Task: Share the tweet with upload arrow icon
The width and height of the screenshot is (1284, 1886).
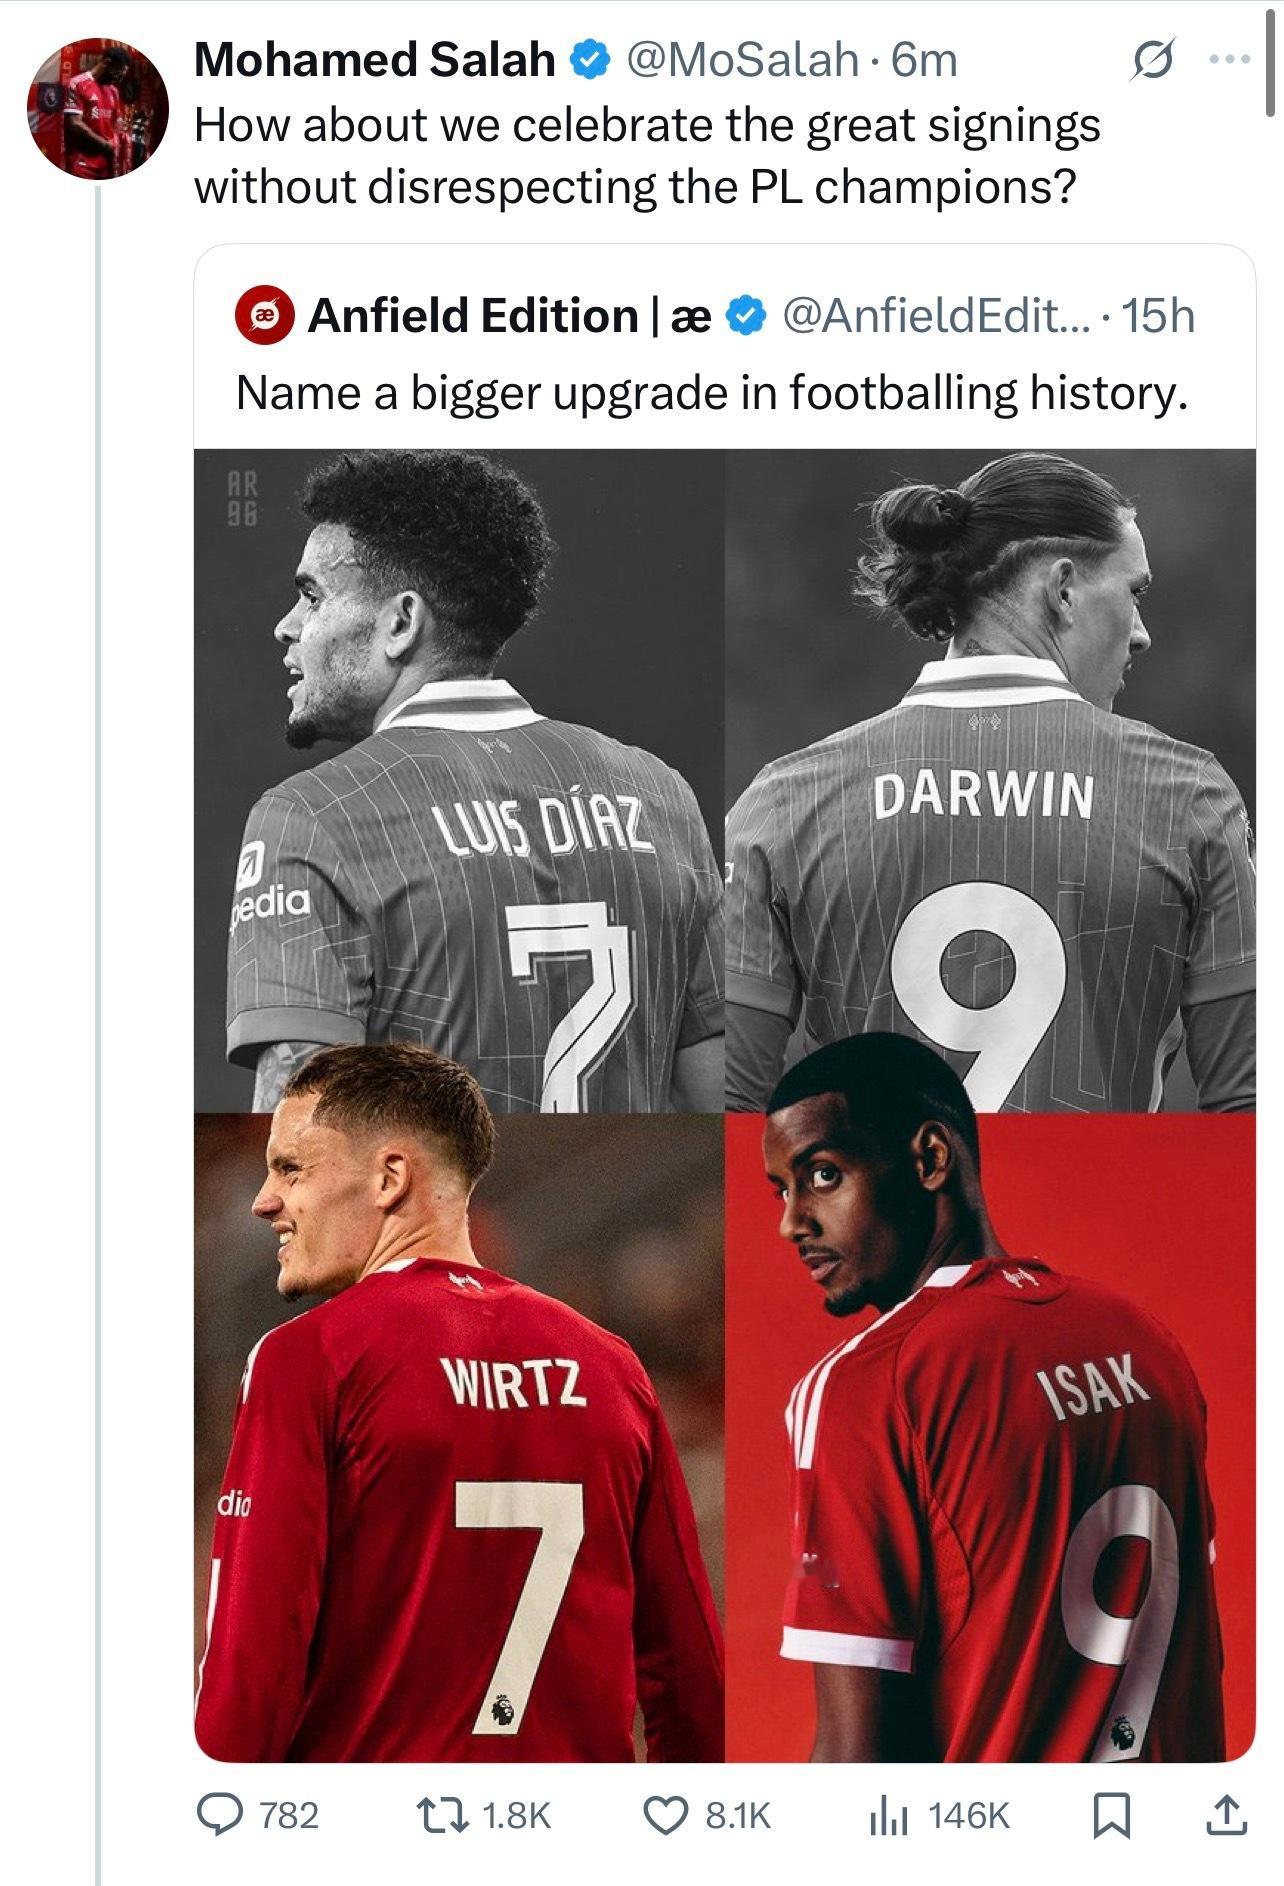Action: (1226, 1815)
